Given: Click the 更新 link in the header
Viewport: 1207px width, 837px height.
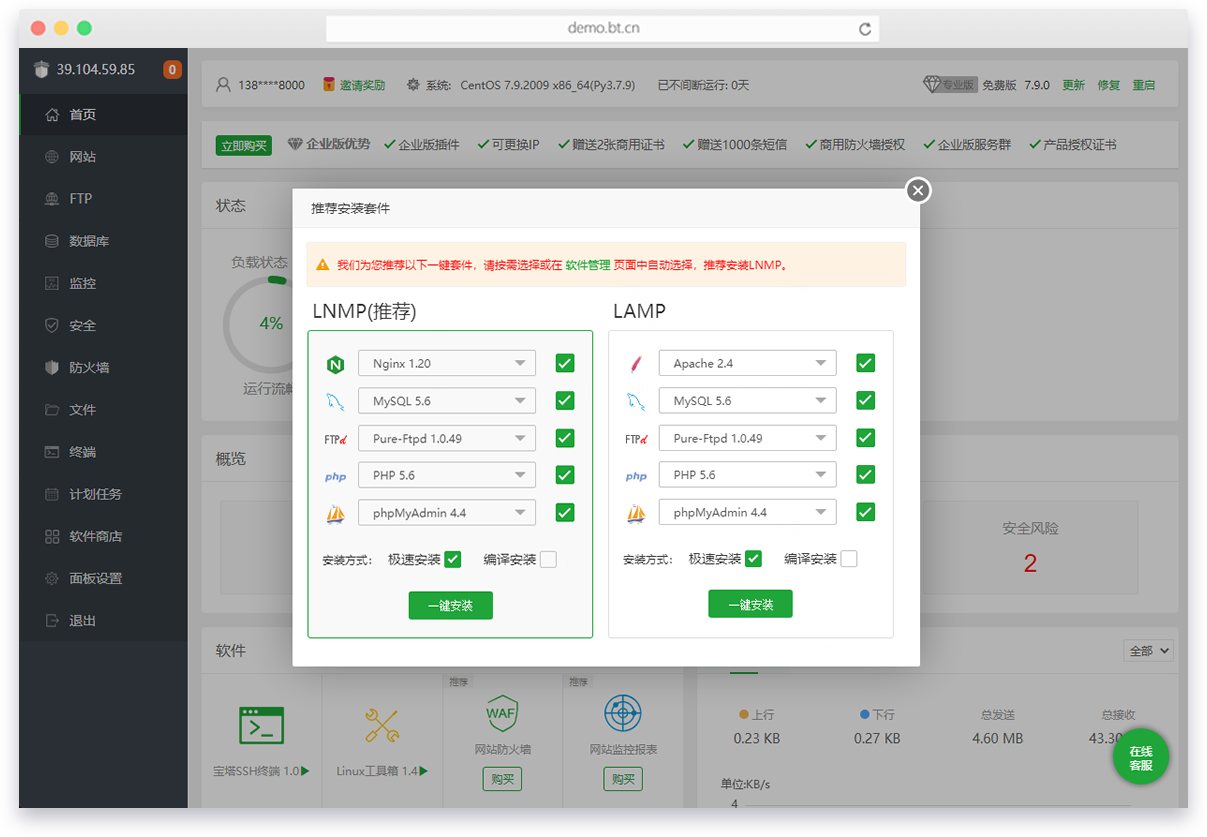Looking at the screenshot, I should click(1073, 85).
